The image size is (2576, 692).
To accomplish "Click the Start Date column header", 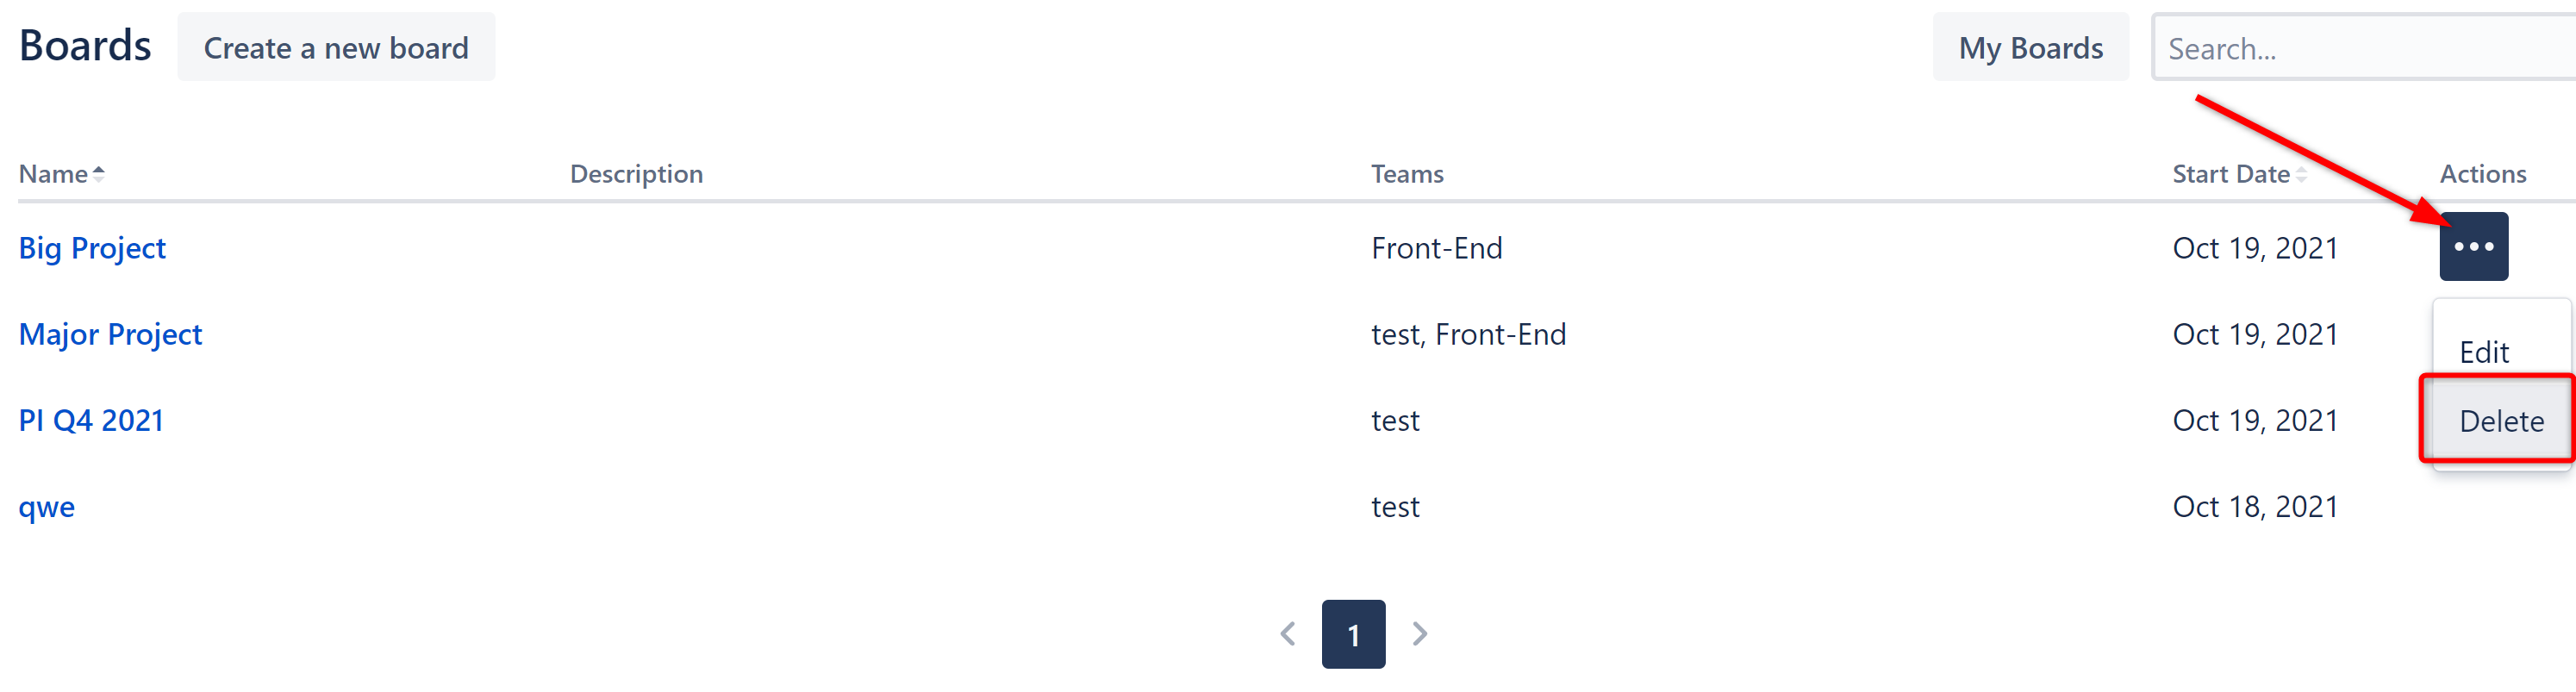I will [x=2229, y=174].
